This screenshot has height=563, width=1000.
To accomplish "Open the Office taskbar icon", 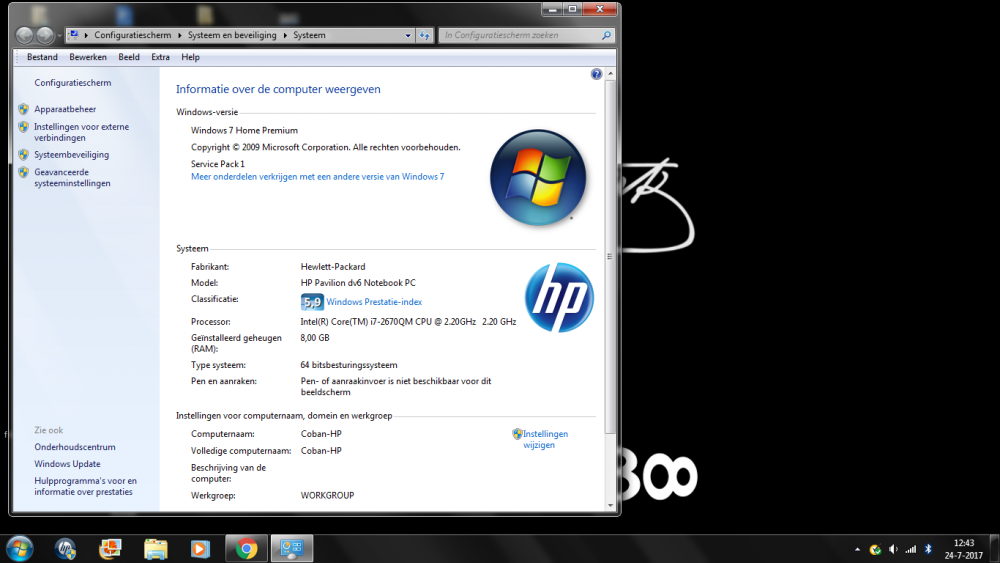I will coord(110,548).
